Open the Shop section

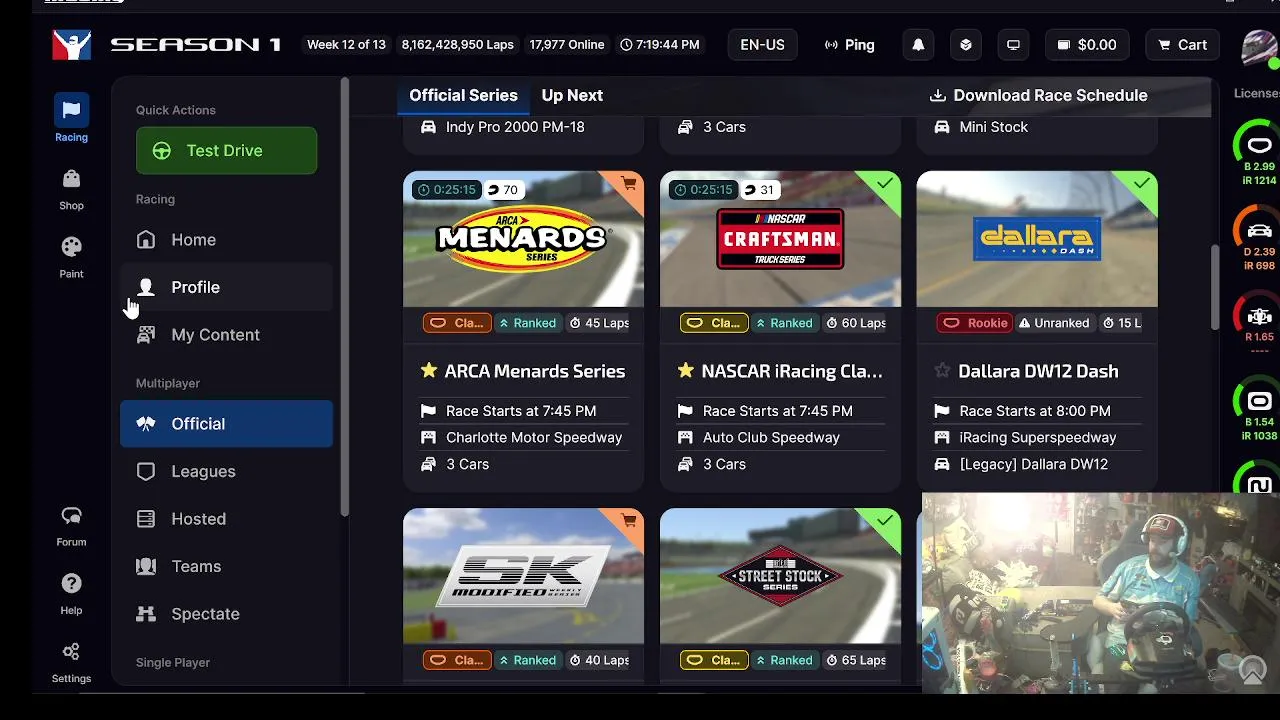[x=71, y=188]
